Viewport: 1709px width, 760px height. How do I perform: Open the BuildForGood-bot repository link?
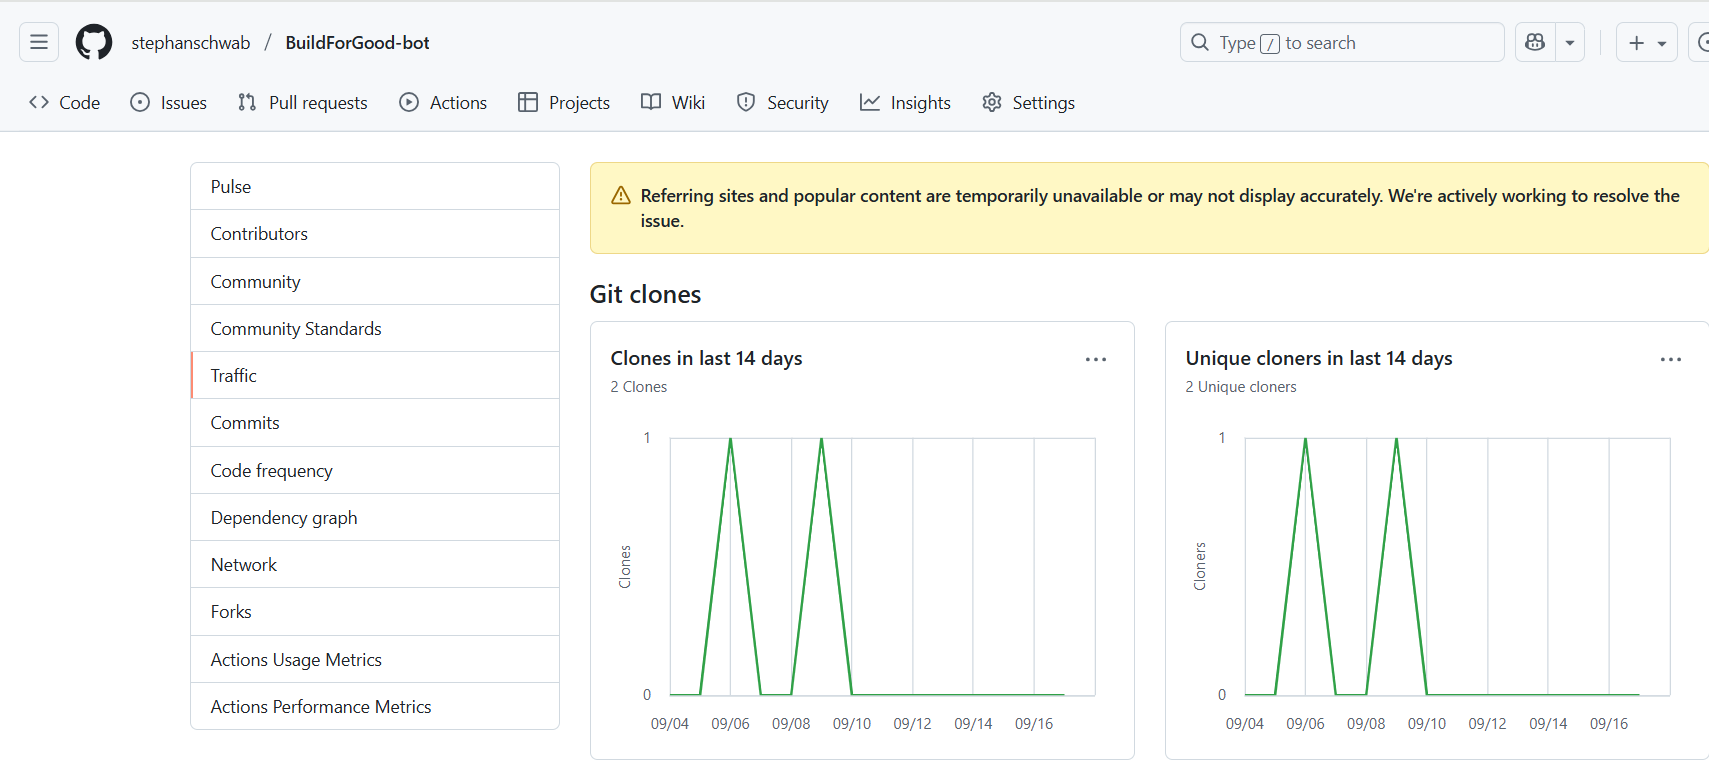[x=357, y=43]
